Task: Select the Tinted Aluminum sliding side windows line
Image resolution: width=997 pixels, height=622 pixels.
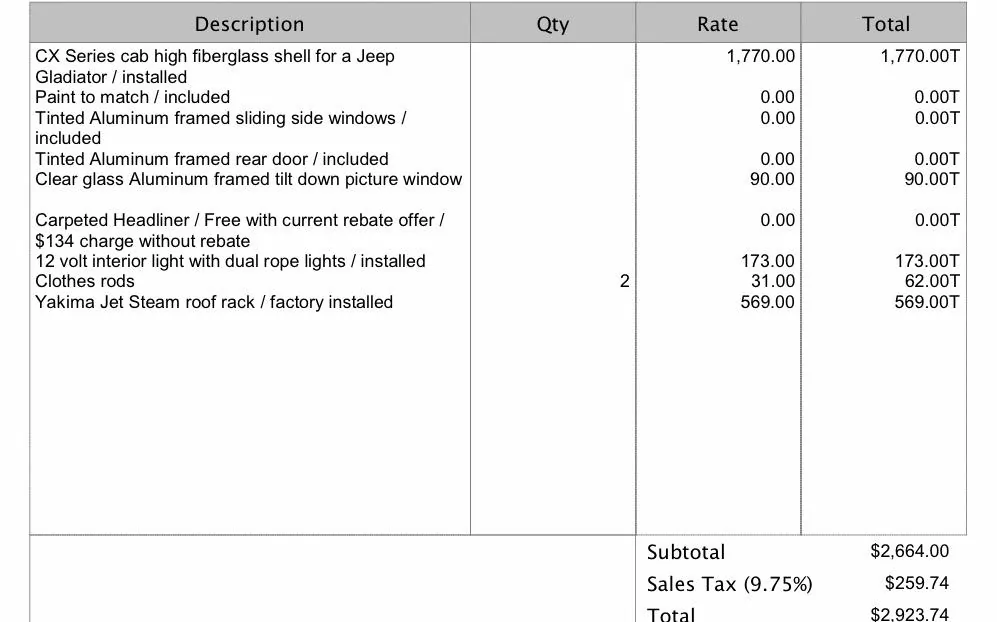Action: point(221,128)
